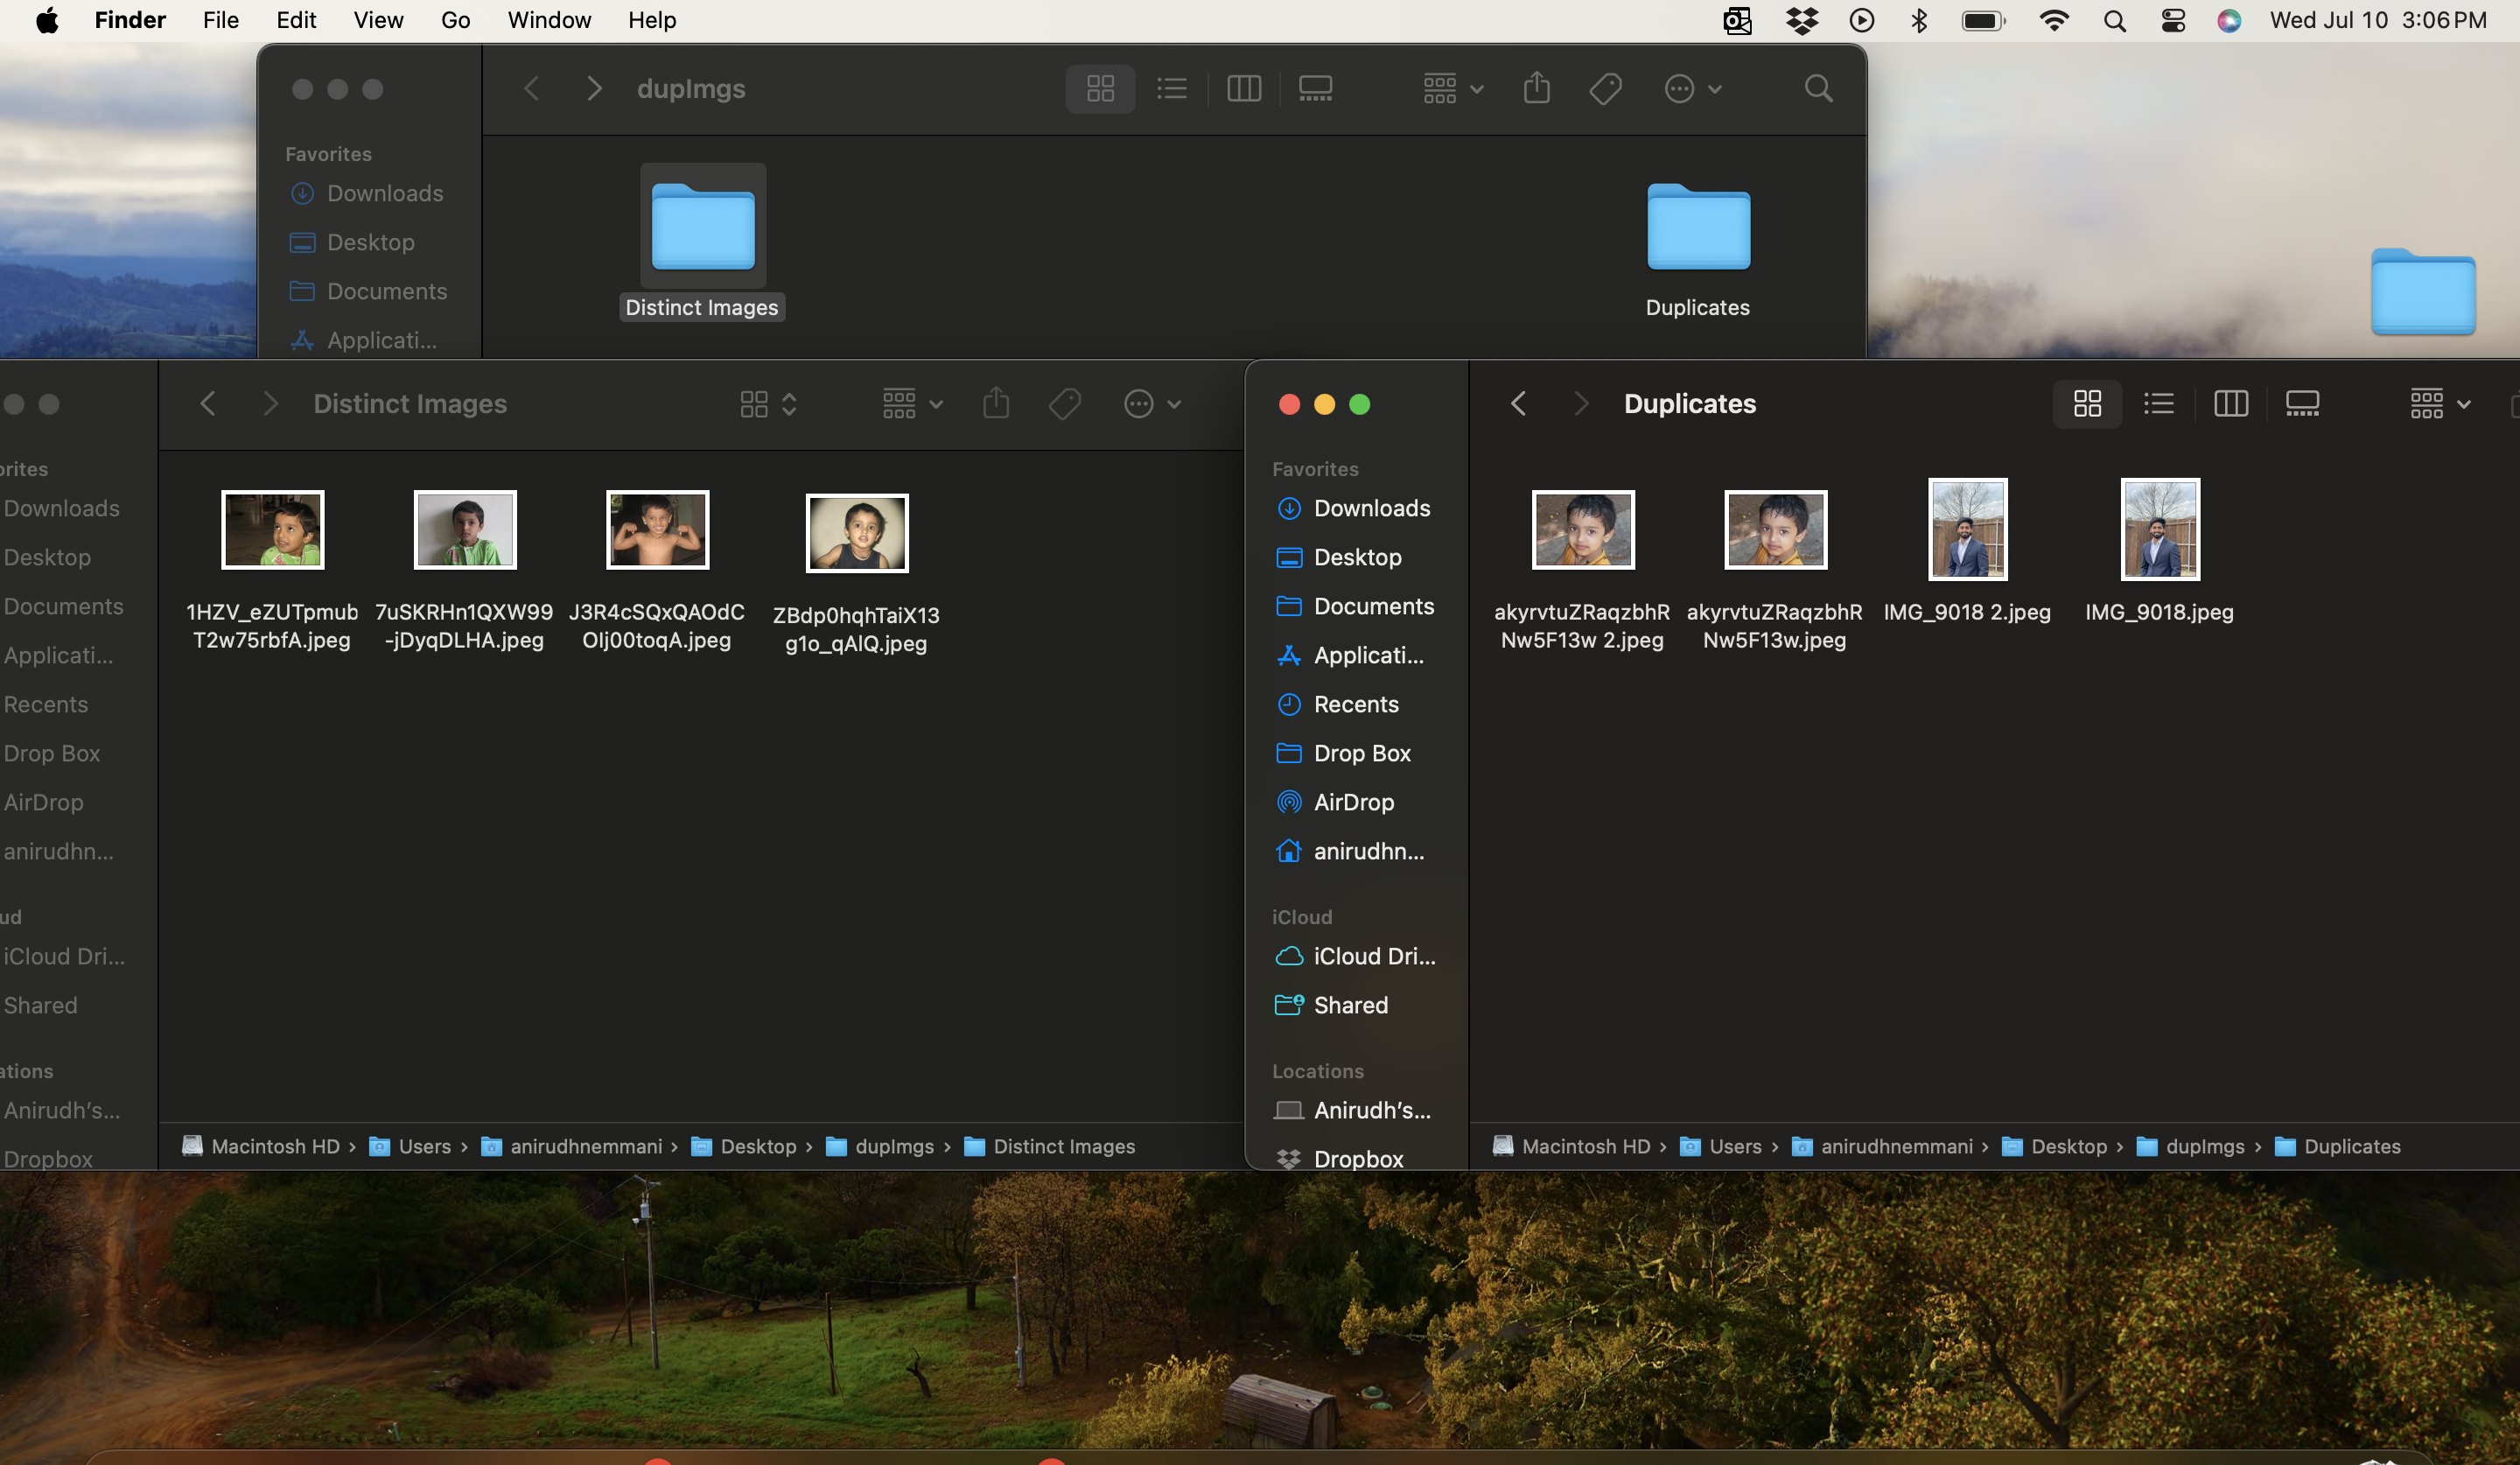Switch Duplicates window to gallery view
Image resolution: width=2520 pixels, height=1465 pixels.
click(2302, 404)
